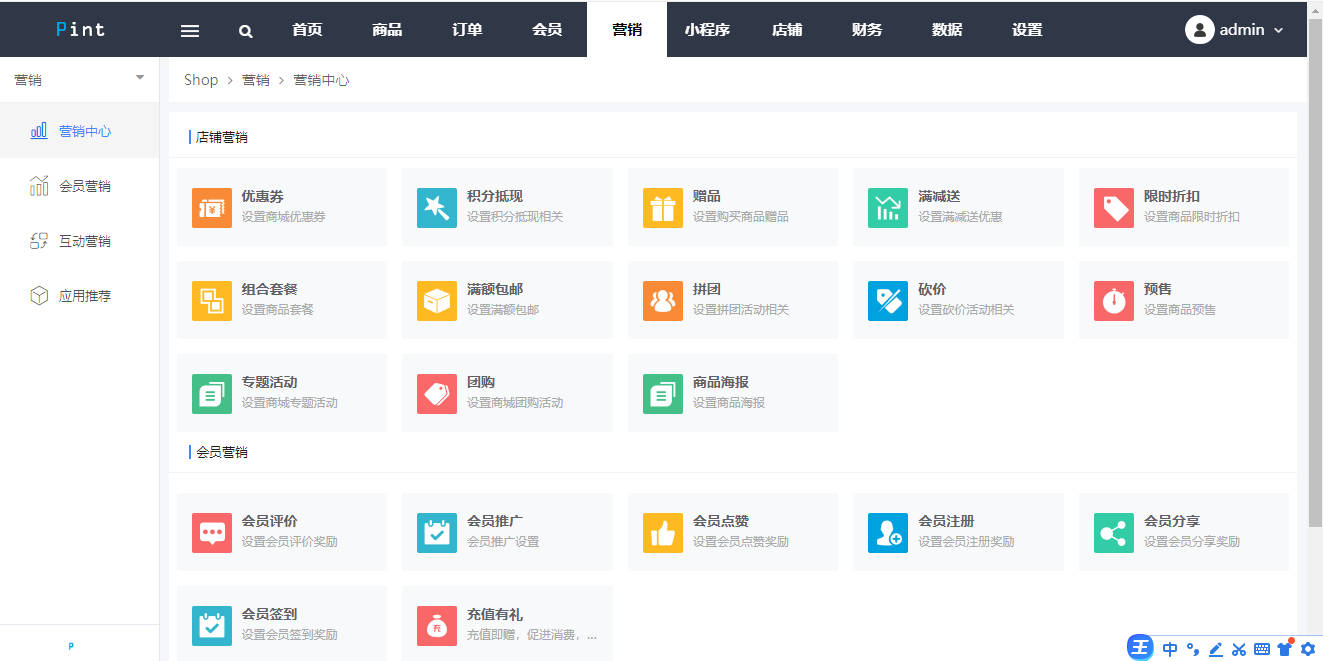The height and width of the screenshot is (661, 1323).
Task: Click the 积分抵现 magic wand icon
Action: pyautogui.click(x=437, y=207)
